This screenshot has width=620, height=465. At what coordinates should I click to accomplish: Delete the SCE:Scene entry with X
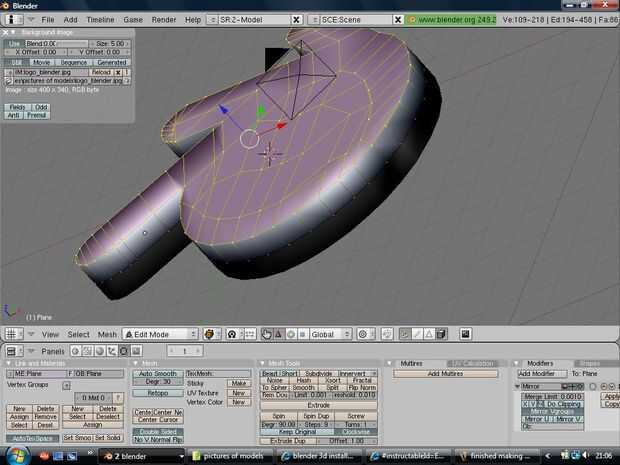398,19
